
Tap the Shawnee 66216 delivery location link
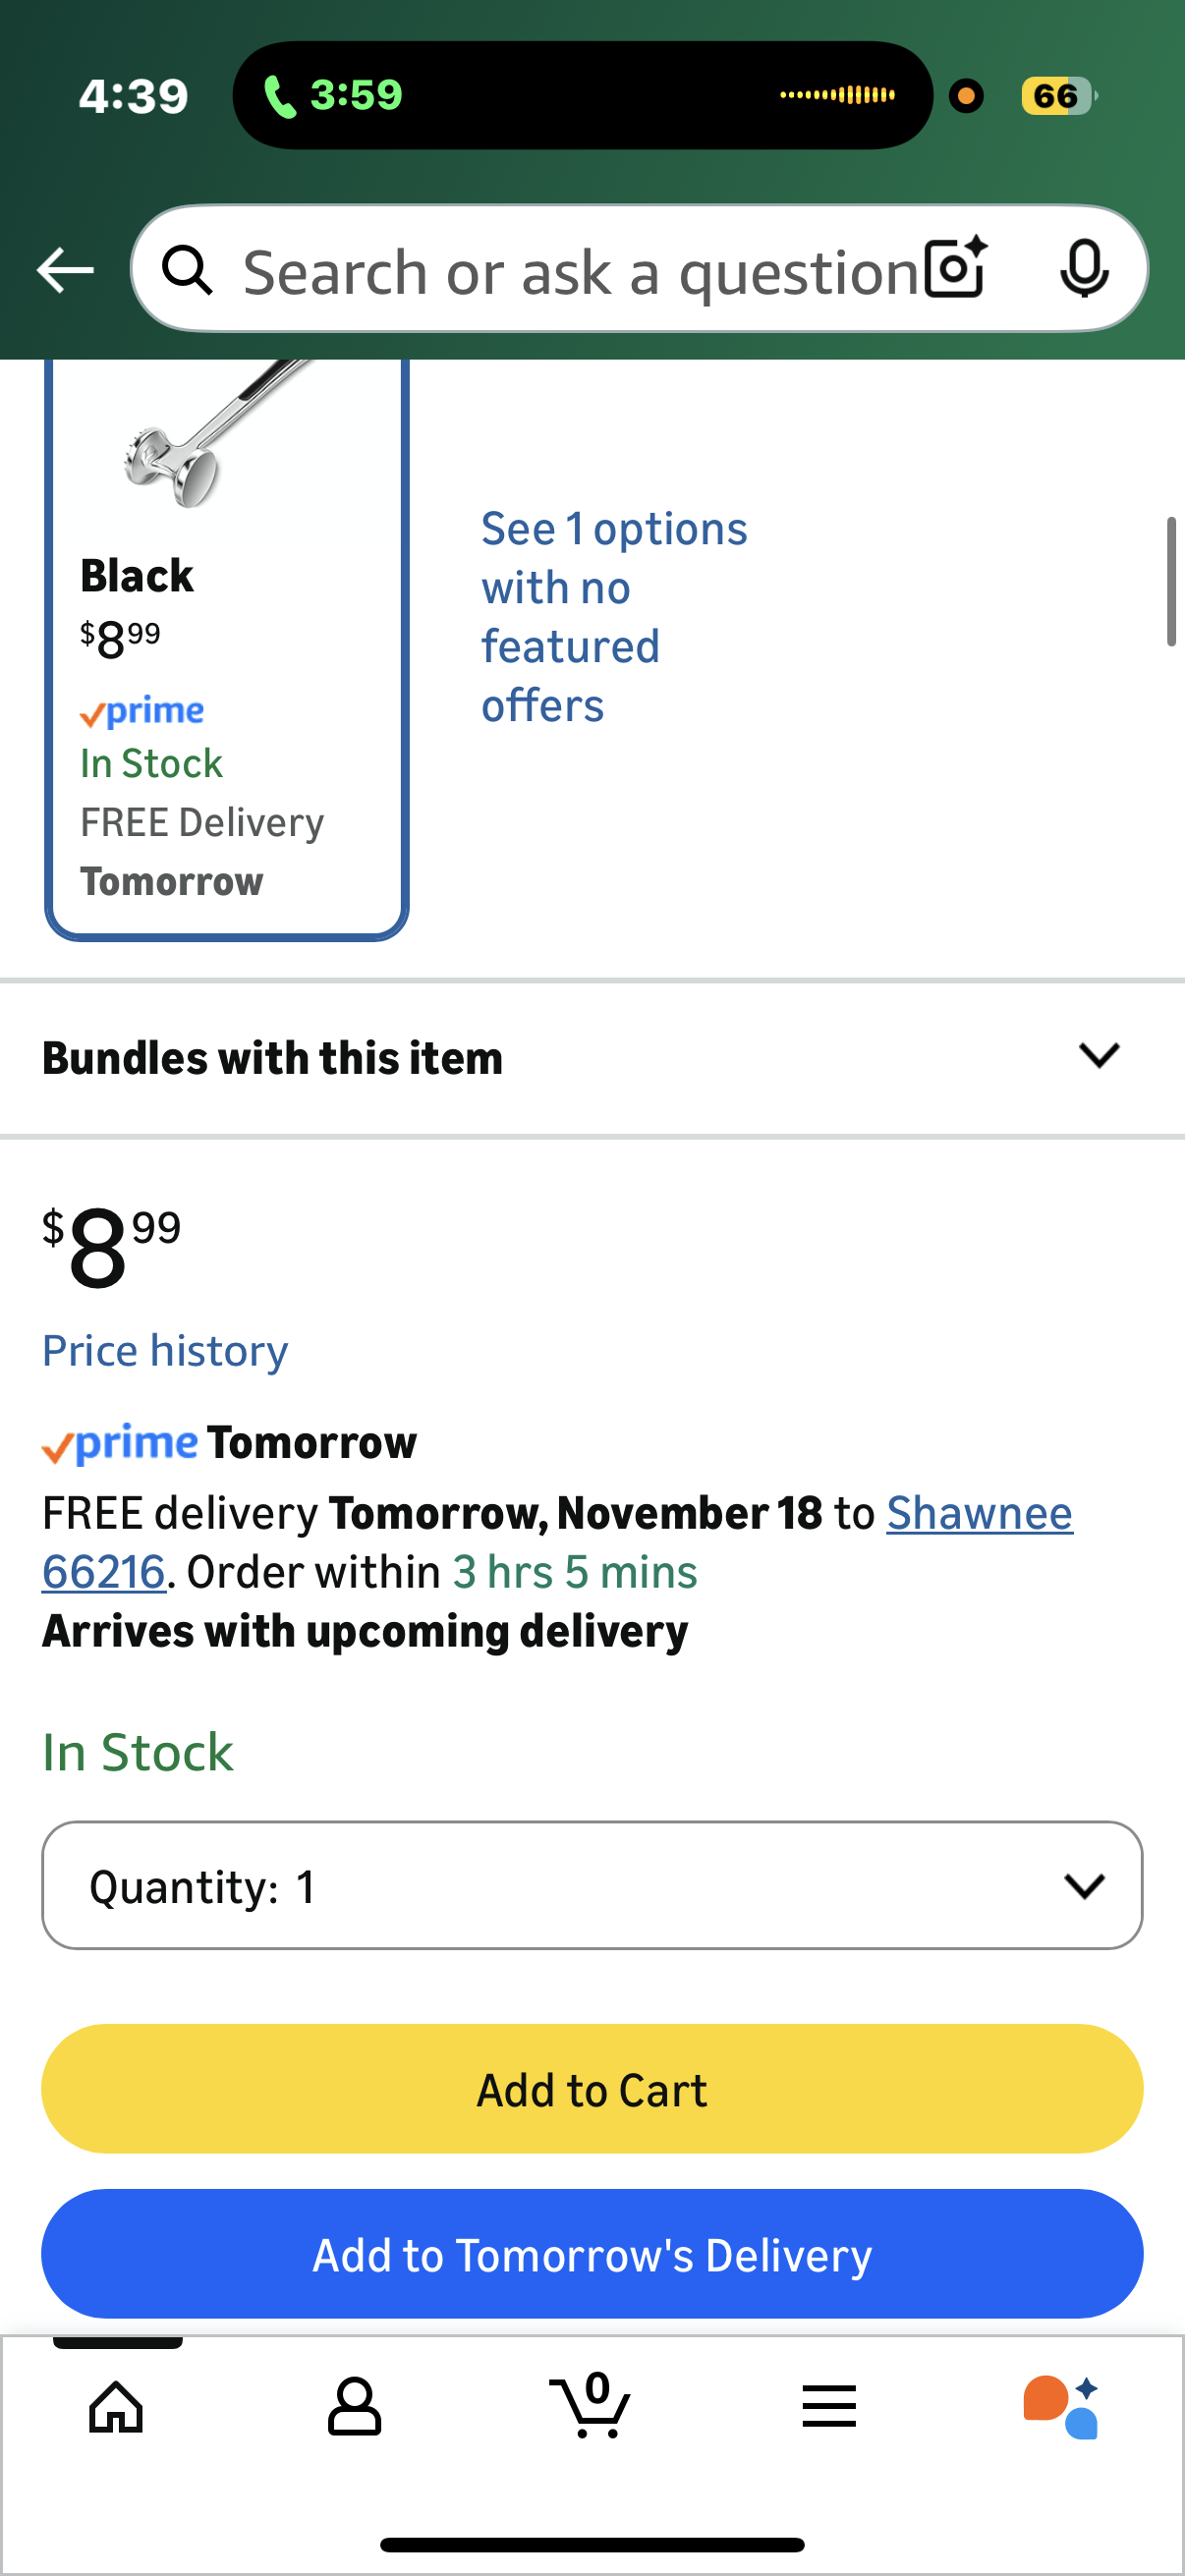pos(978,1513)
